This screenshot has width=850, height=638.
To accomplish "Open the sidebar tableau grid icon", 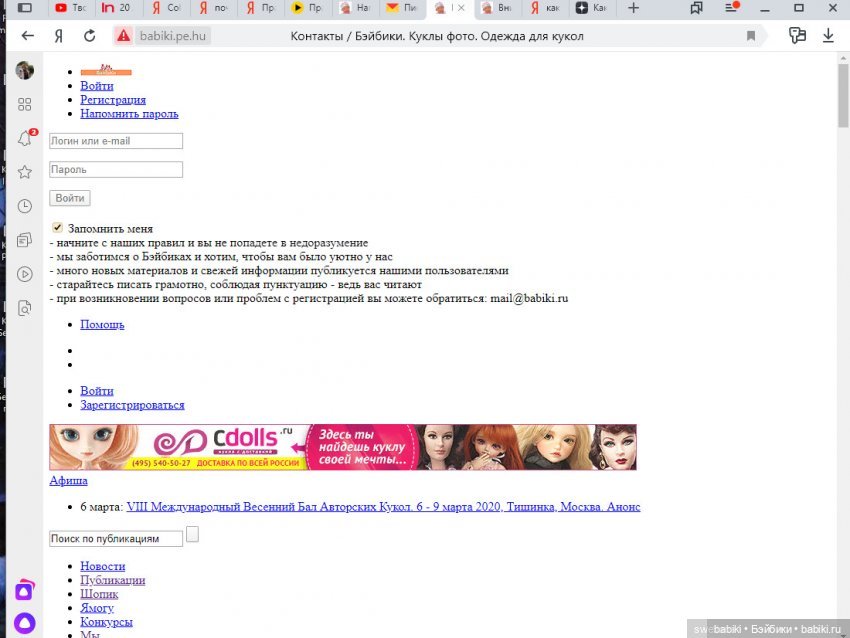I will 25,104.
